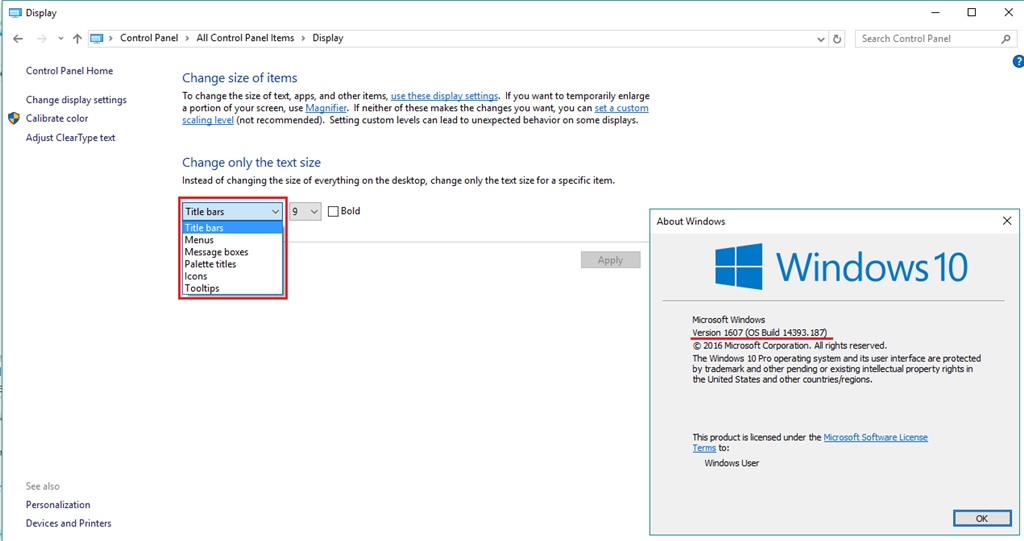Open Control Panel Home
This screenshot has width=1024, height=541.
pos(69,71)
